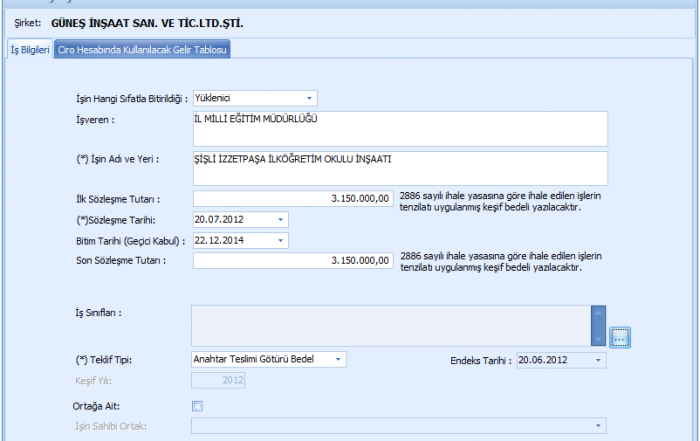Screen dimensions: 700x441
Task: Open the Sözleşme Tarihi date picker
Action: (280, 219)
